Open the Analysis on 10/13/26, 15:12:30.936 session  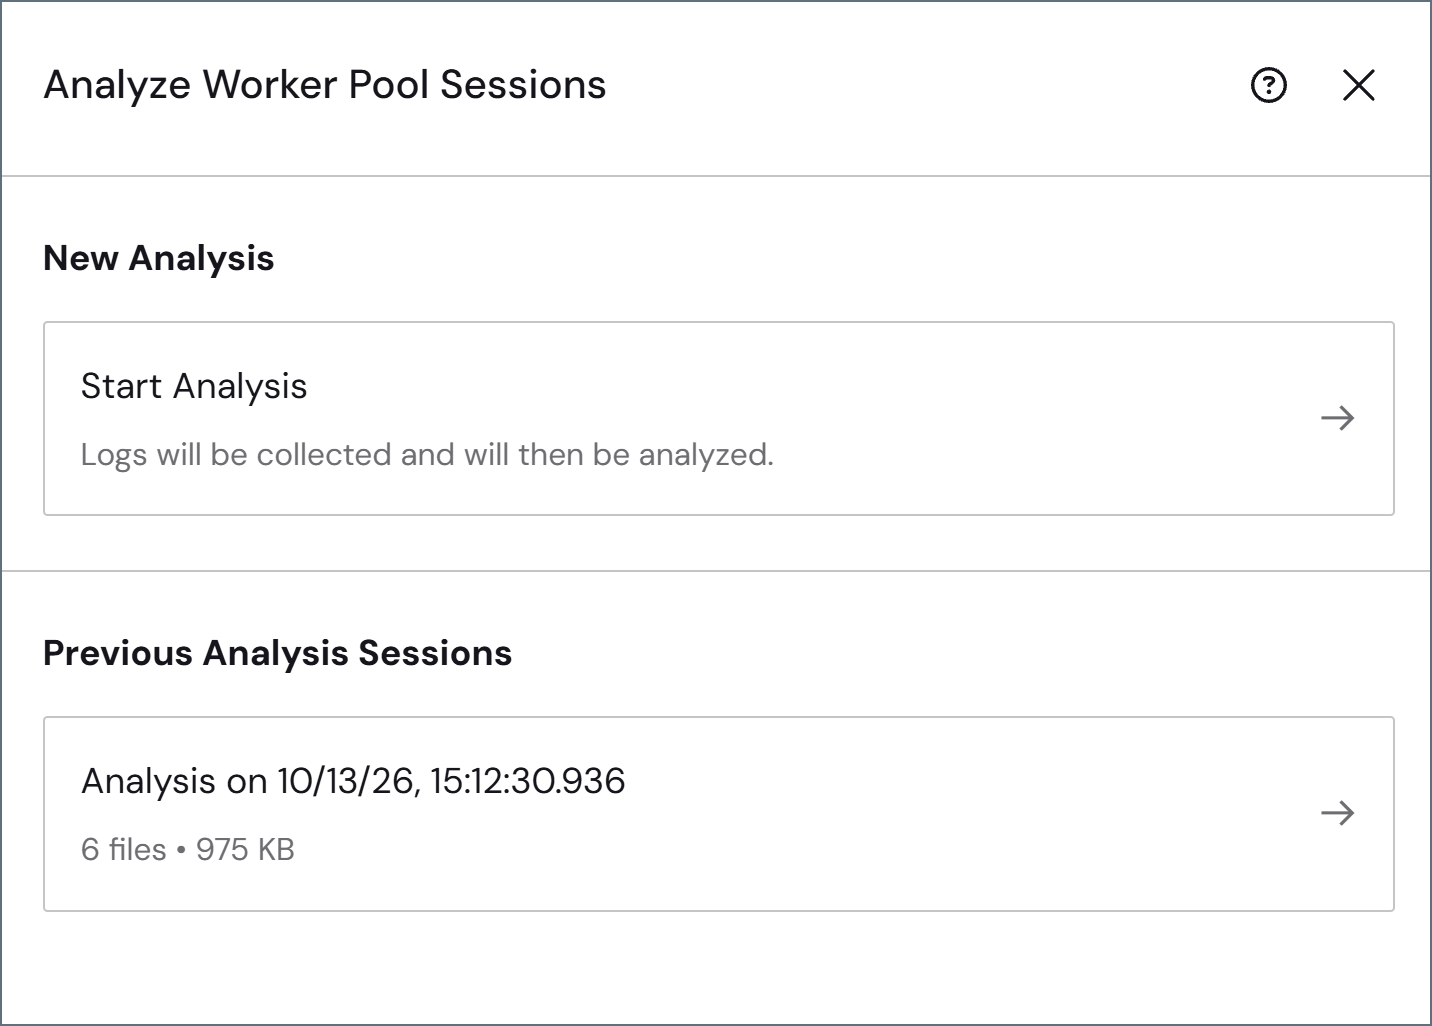tap(718, 813)
